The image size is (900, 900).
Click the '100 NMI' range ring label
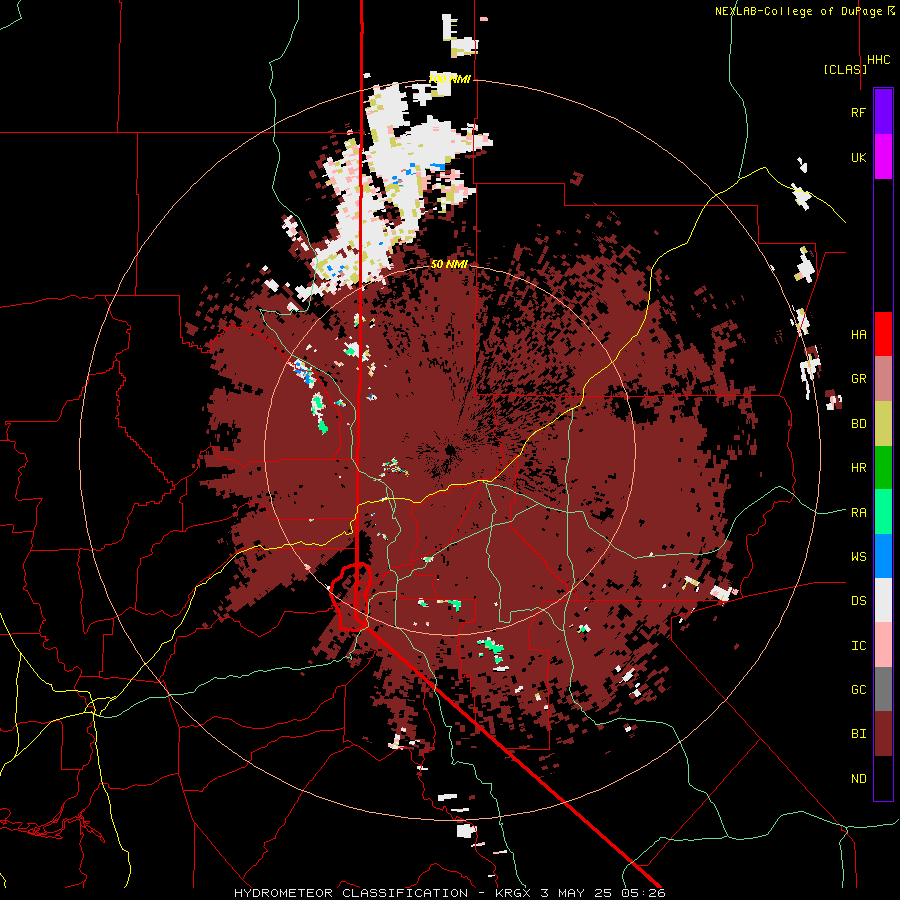pyautogui.click(x=449, y=79)
